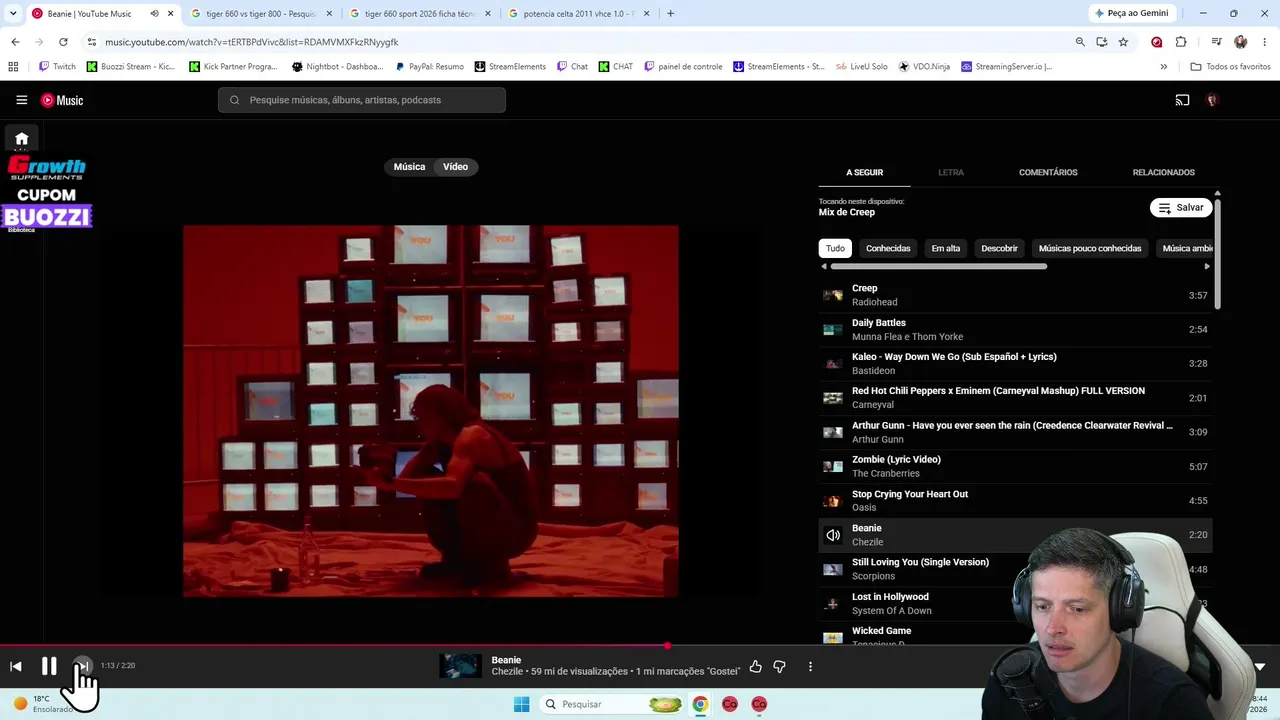
Task: Cast to a device with the cast icon
Action: (1182, 100)
